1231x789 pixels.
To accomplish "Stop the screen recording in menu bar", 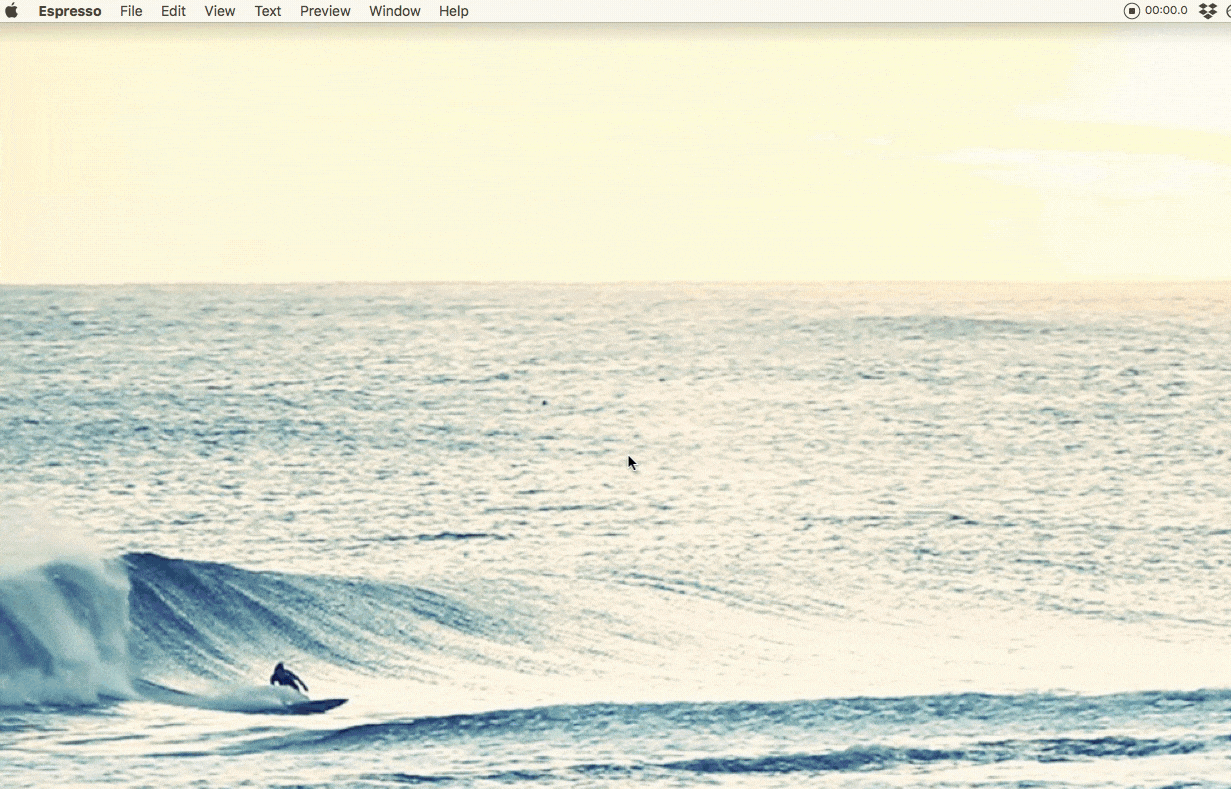I will point(1132,11).
